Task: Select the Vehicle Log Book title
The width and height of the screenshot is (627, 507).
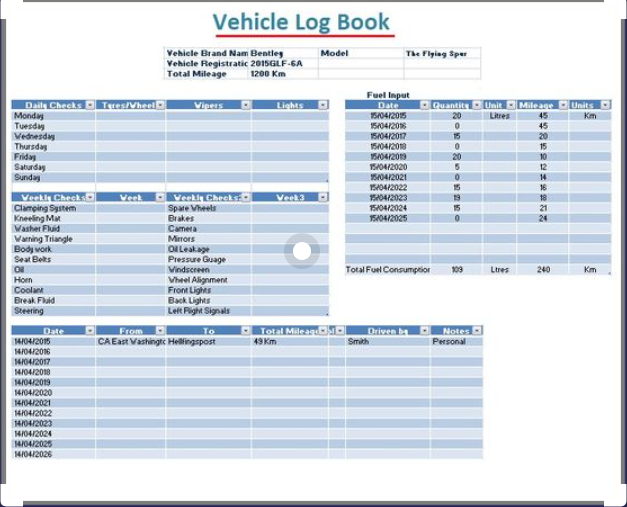Action: pyautogui.click(x=301, y=22)
